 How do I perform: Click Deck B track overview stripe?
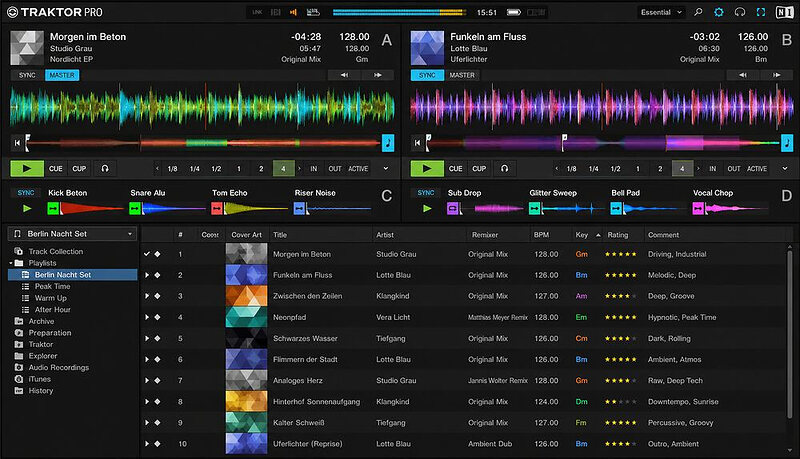[603, 143]
